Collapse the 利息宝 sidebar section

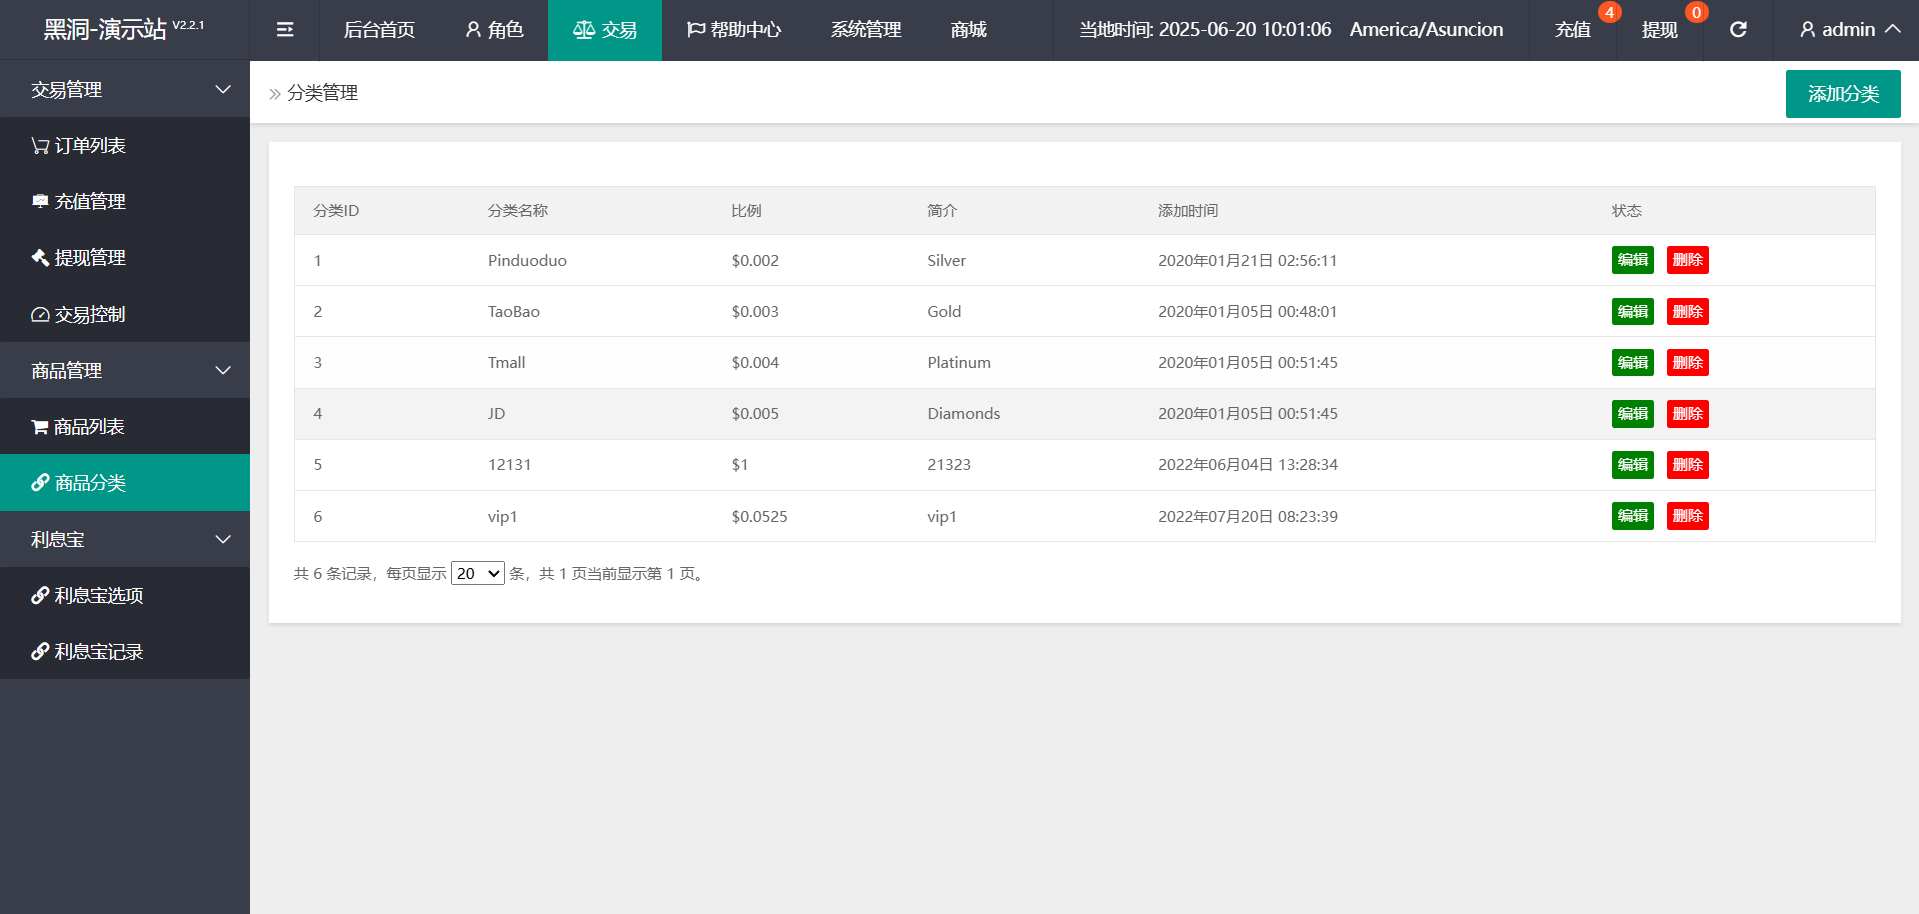coord(125,540)
